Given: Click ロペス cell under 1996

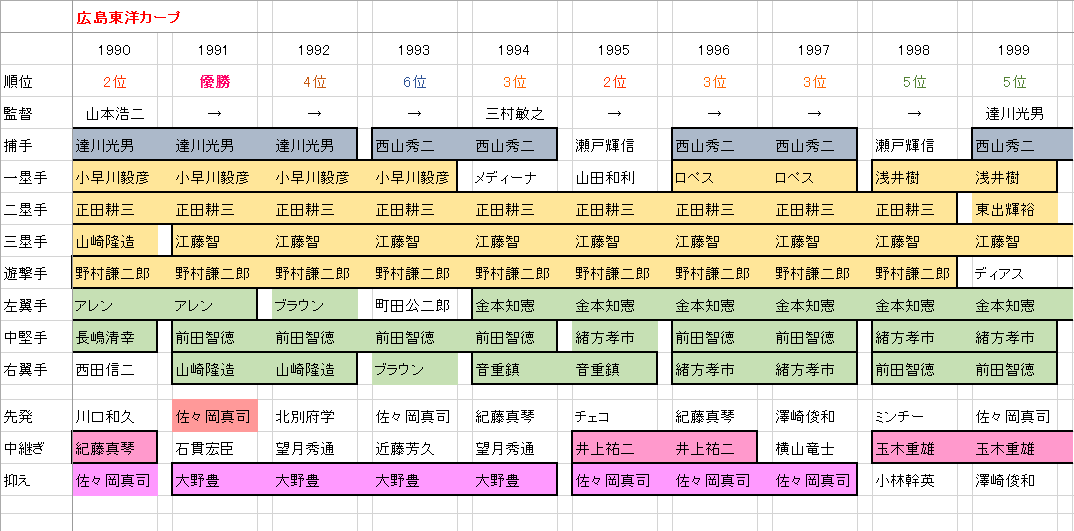Looking at the screenshot, I should point(714,178).
